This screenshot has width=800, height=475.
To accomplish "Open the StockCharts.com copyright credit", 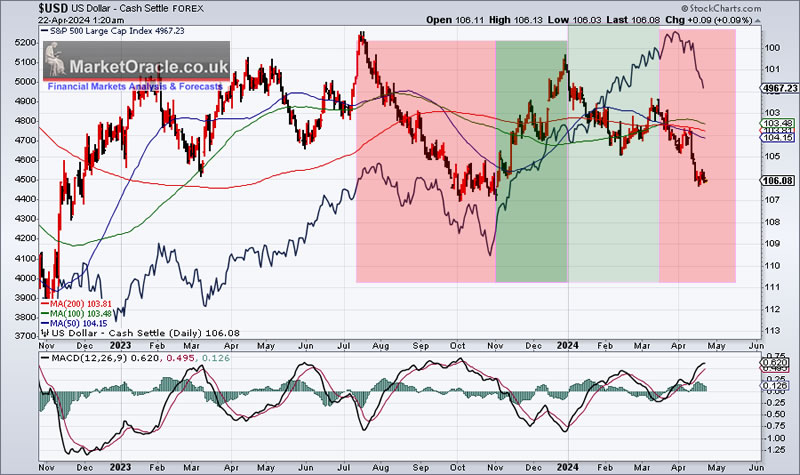I will pyautogui.click(x=721, y=8).
